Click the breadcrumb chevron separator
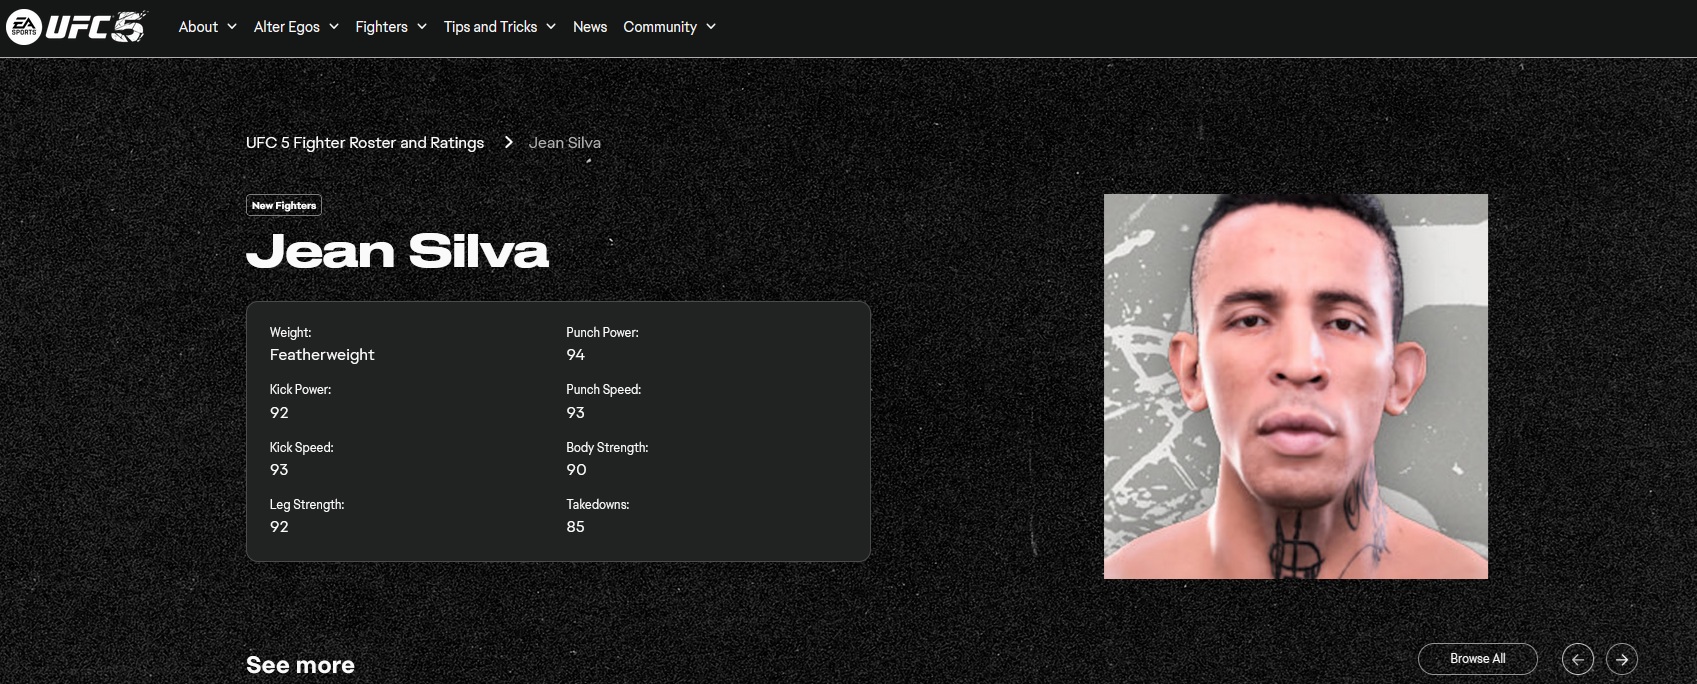Screen dimensions: 1697x684 (x=508, y=142)
